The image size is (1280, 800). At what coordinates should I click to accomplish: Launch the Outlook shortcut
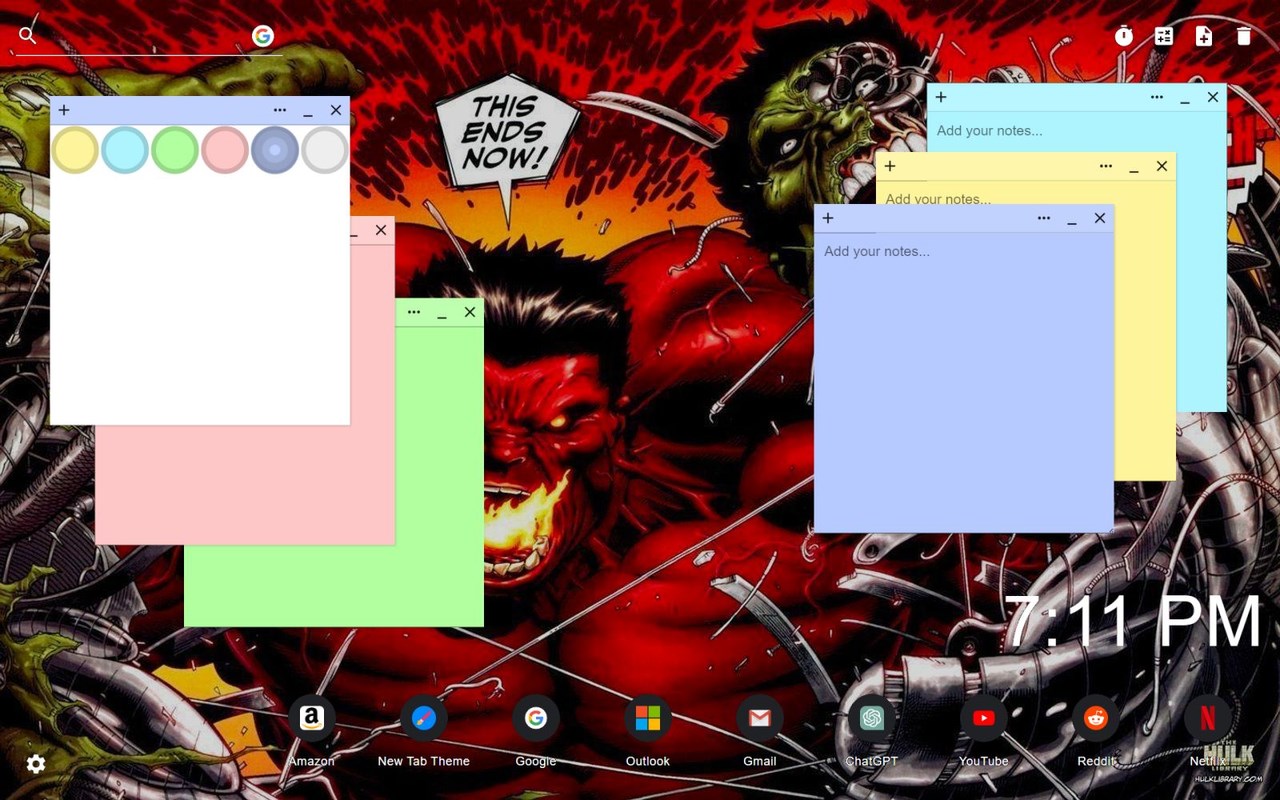coord(648,731)
